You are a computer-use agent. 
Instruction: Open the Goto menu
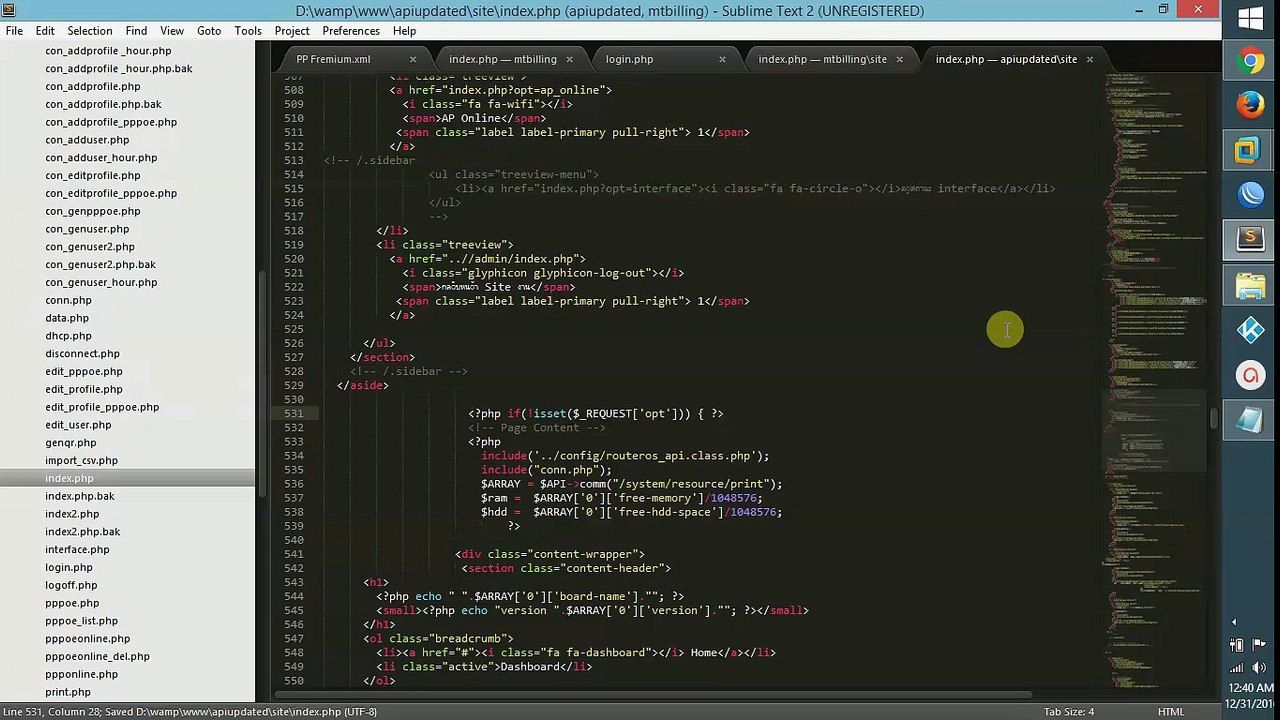(x=209, y=31)
